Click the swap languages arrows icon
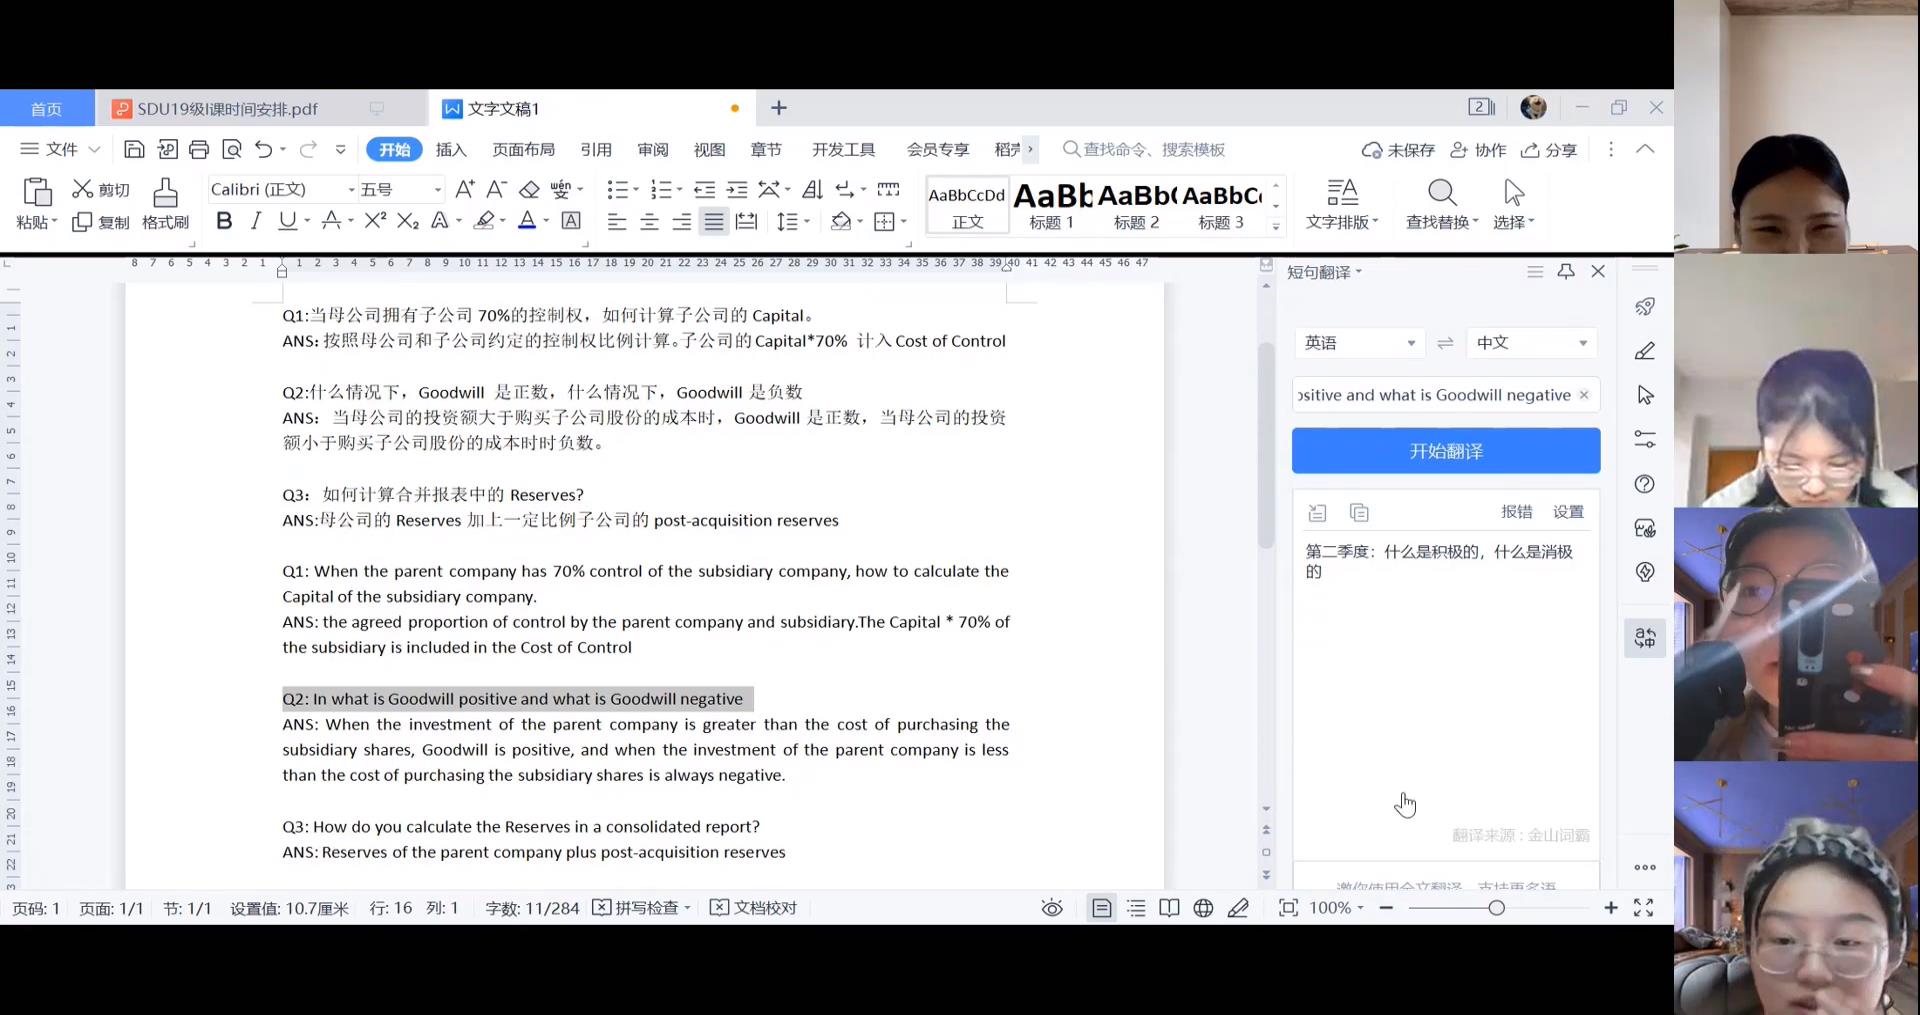This screenshot has height=1015, width=1920. [x=1445, y=343]
